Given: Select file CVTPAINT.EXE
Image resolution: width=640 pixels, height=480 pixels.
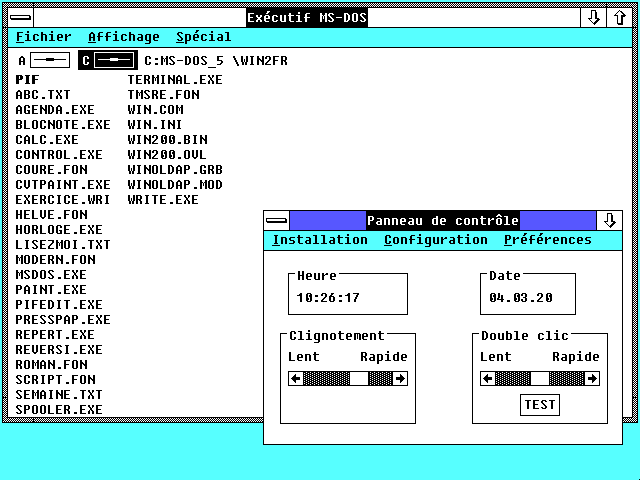Looking at the screenshot, I should [63, 184].
